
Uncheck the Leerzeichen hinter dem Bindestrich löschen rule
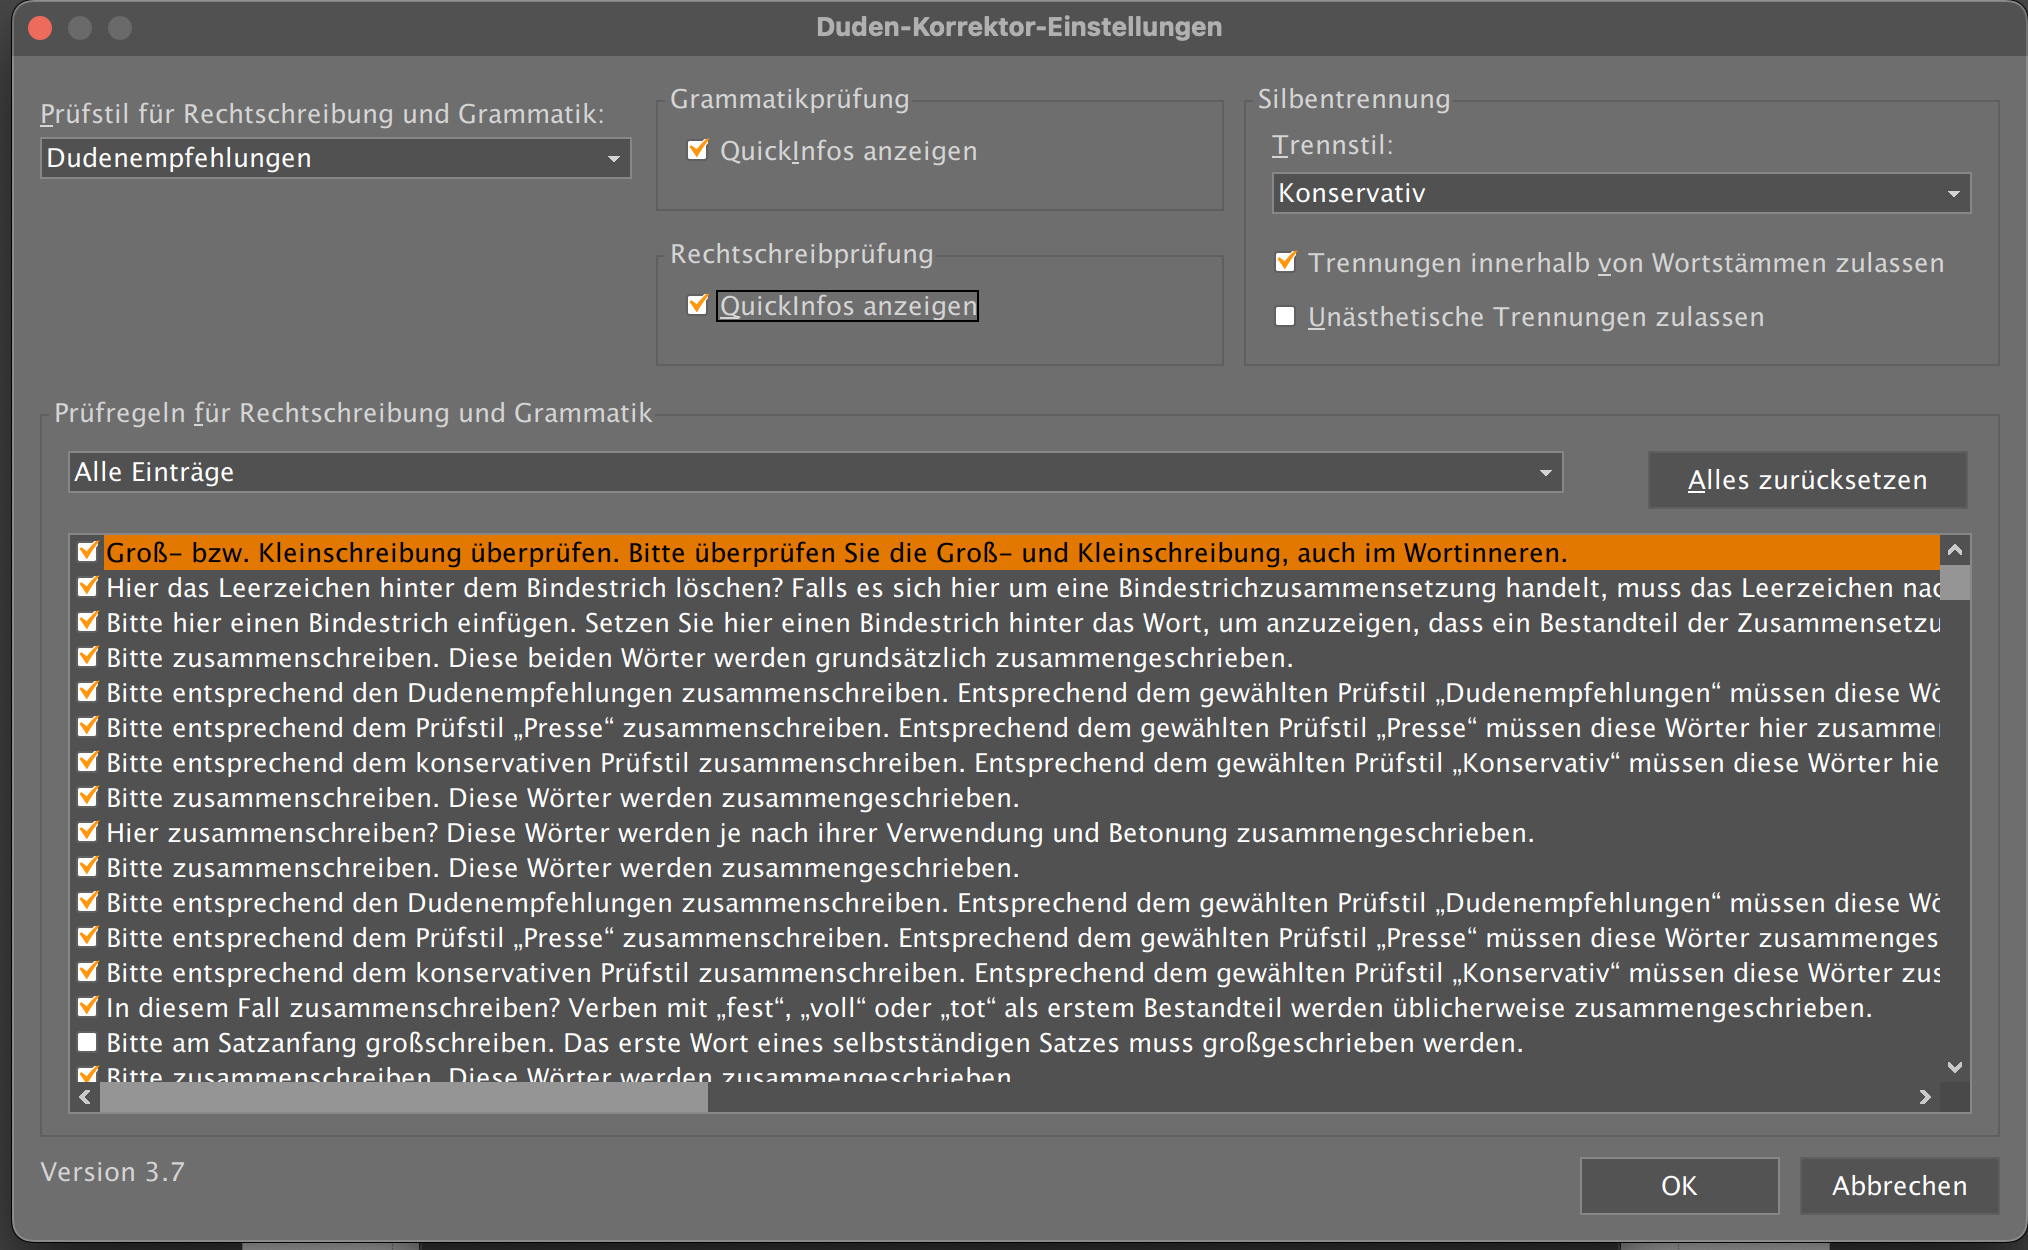pos(88,587)
